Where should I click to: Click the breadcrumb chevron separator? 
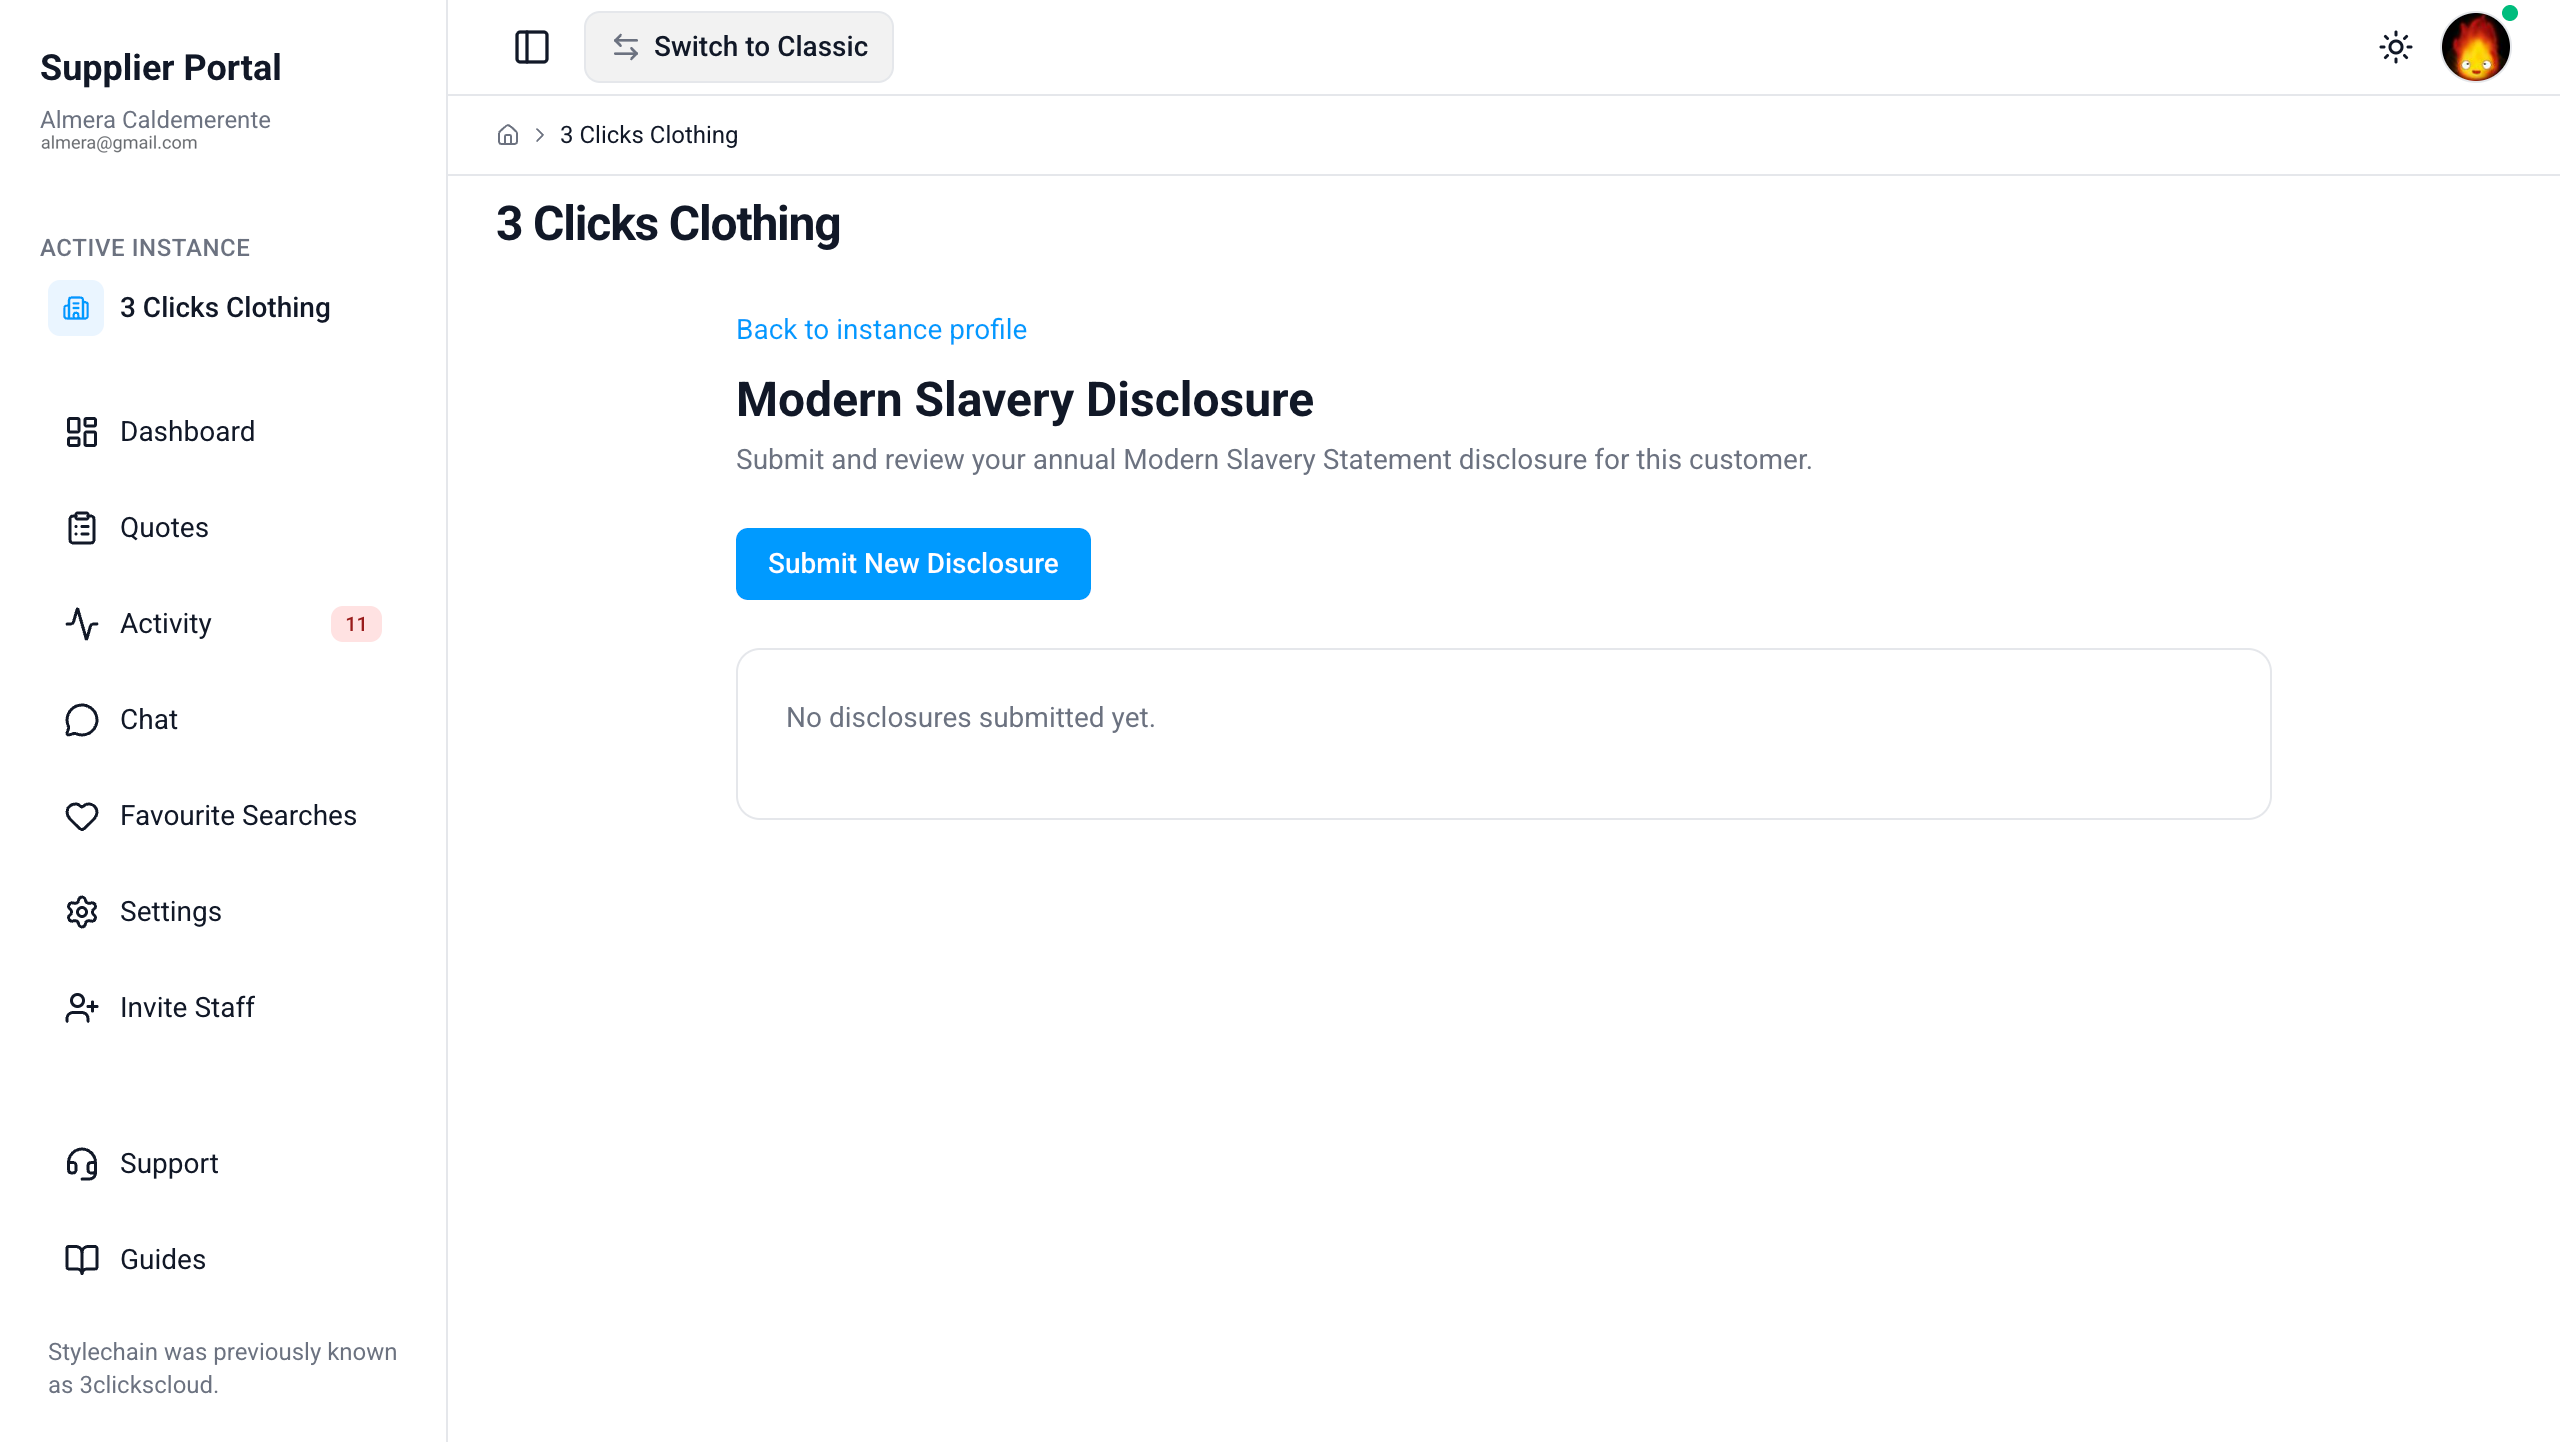coord(540,135)
